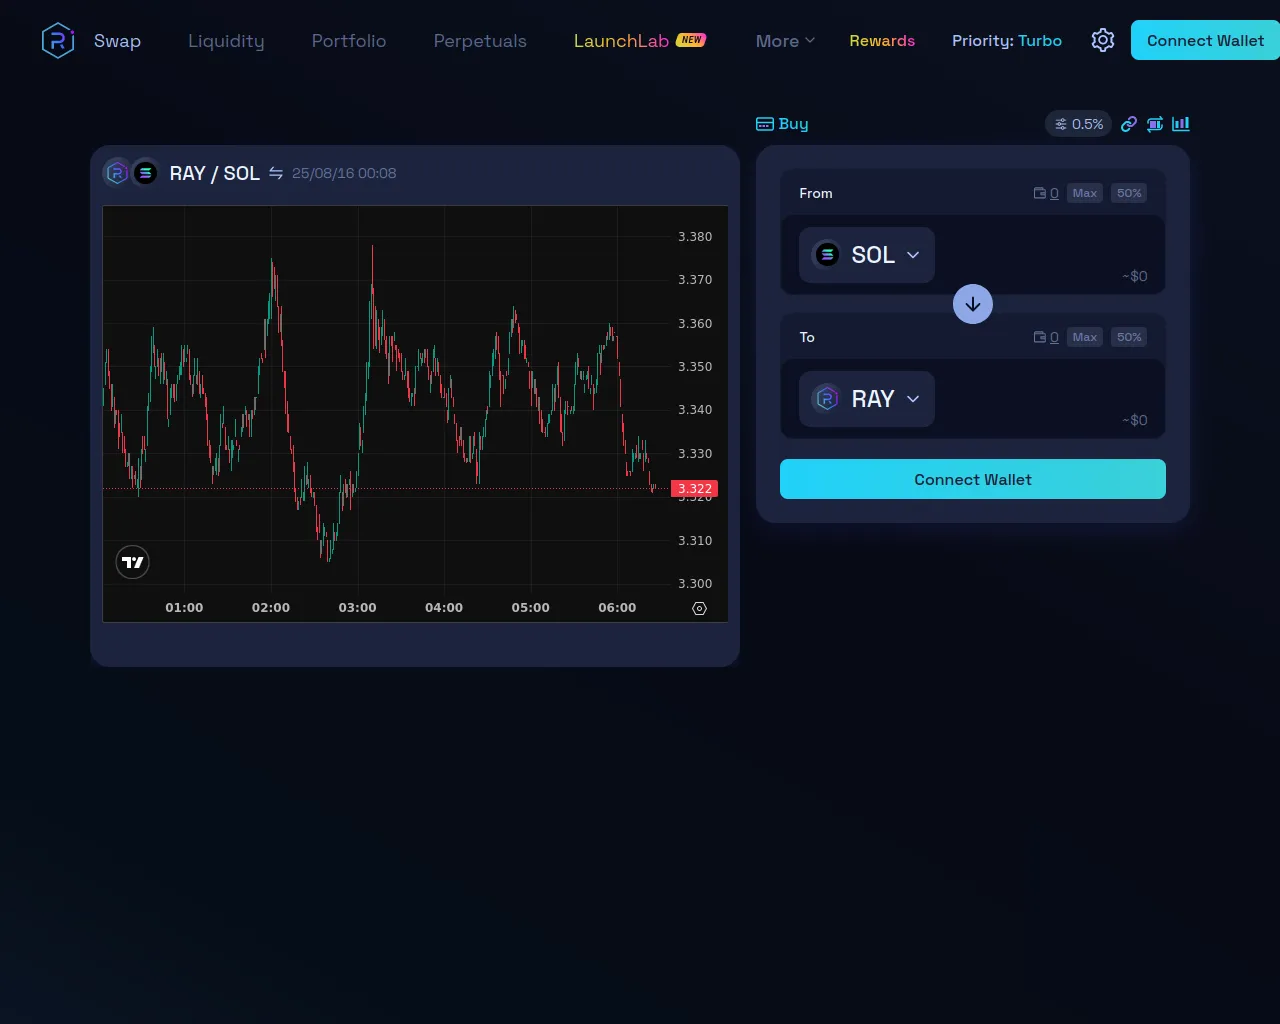Click the wallet balance in From row

tap(1046, 193)
